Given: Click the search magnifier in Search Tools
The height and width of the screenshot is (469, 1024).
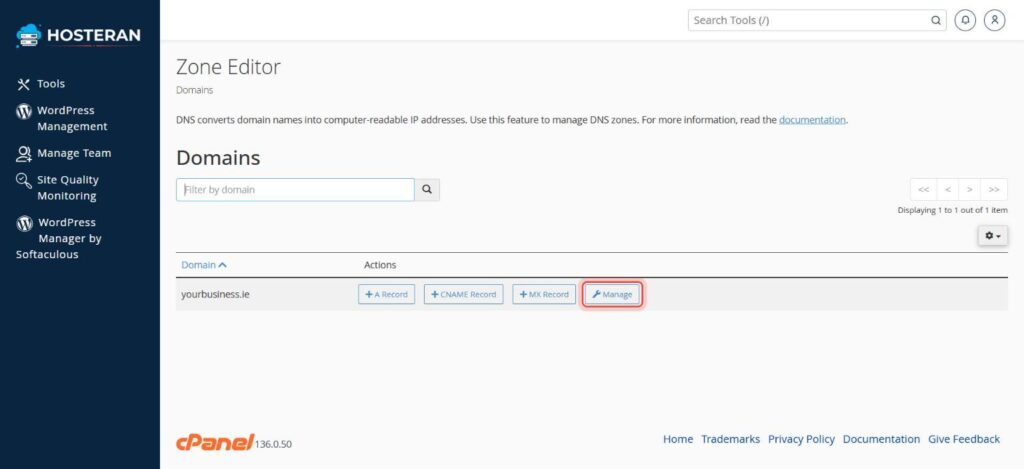Looking at the screenshot, I should 935,20.
